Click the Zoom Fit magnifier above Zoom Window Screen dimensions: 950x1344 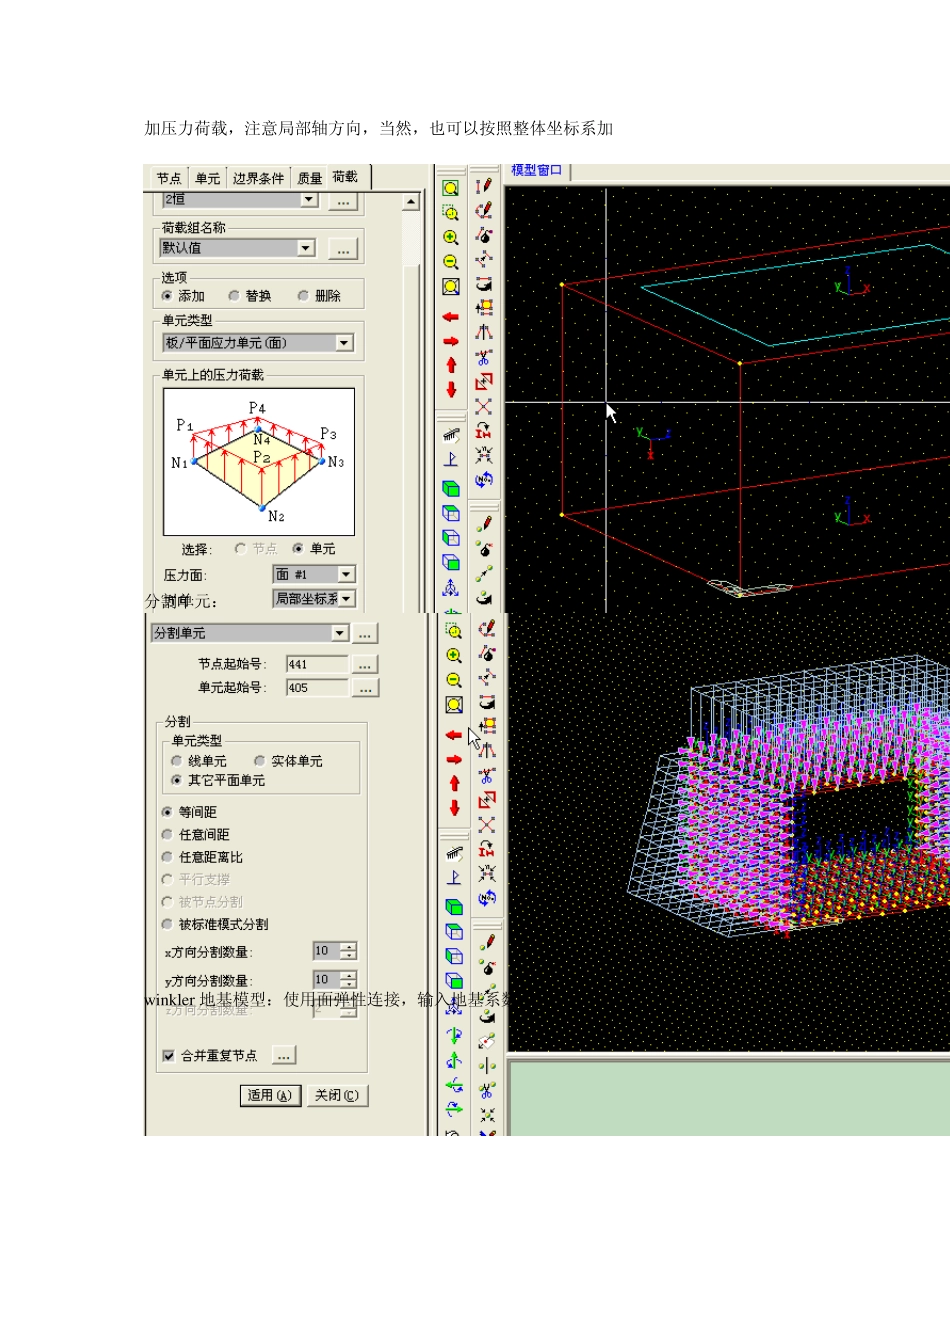[451, 188]
